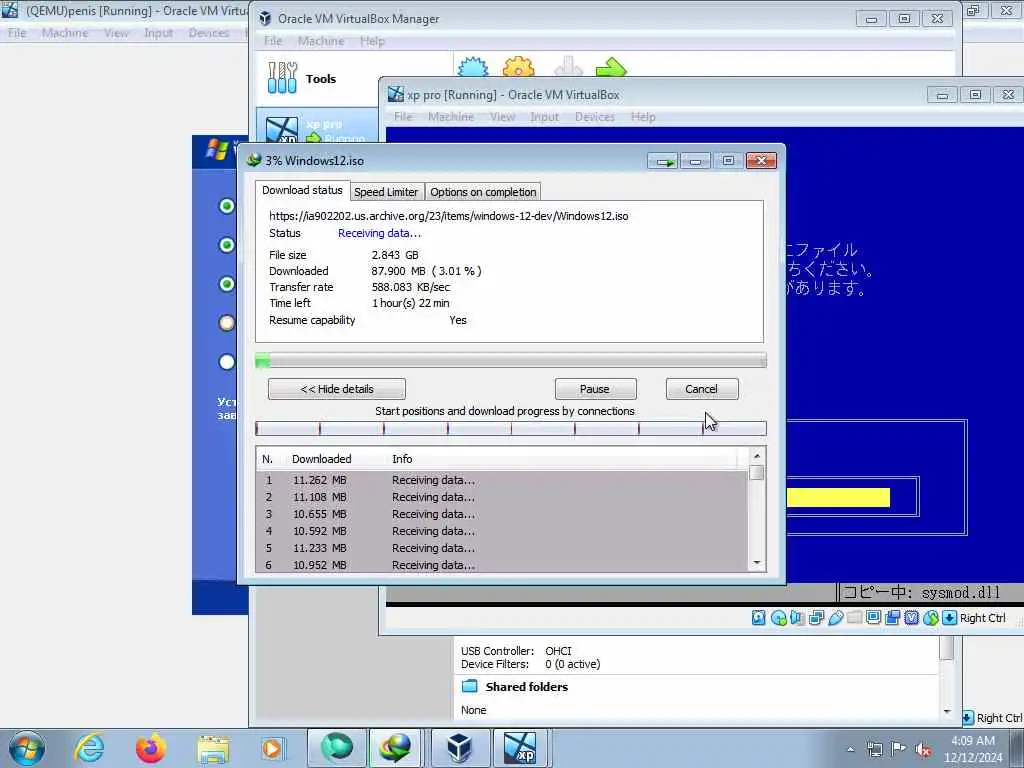1024x768 pixels.
Task: Click recording indicator in xp pro status bar
Action: pos(893,617)
